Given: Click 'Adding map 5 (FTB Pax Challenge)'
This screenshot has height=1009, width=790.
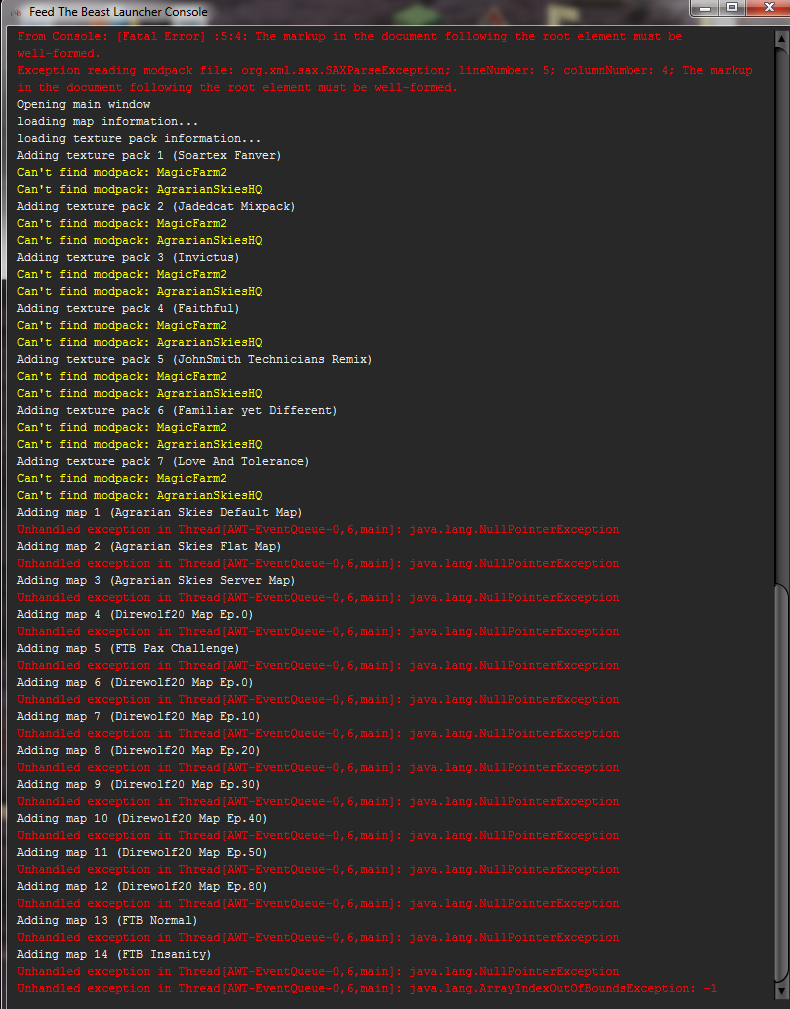Looking at the screenshot, I should pos(128,649).
